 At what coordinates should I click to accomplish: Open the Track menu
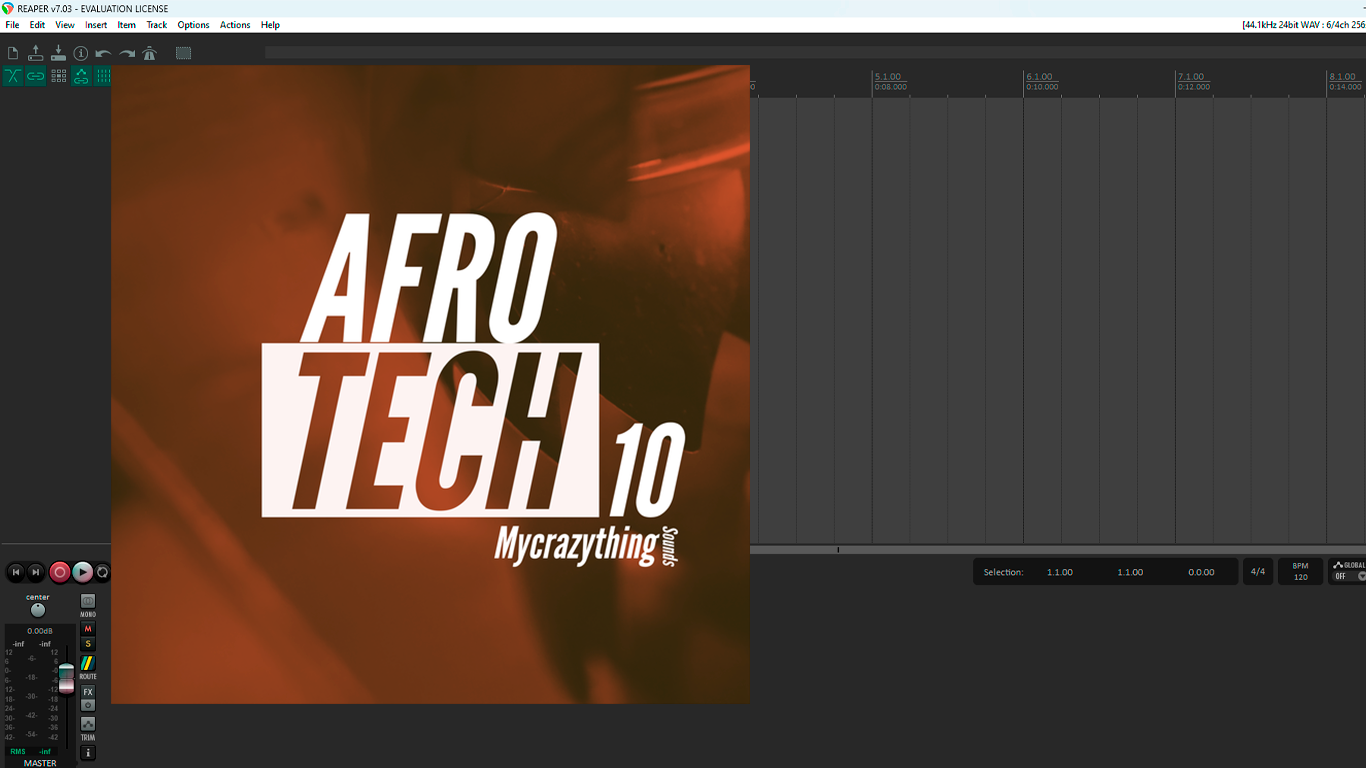tap(157, 25)
